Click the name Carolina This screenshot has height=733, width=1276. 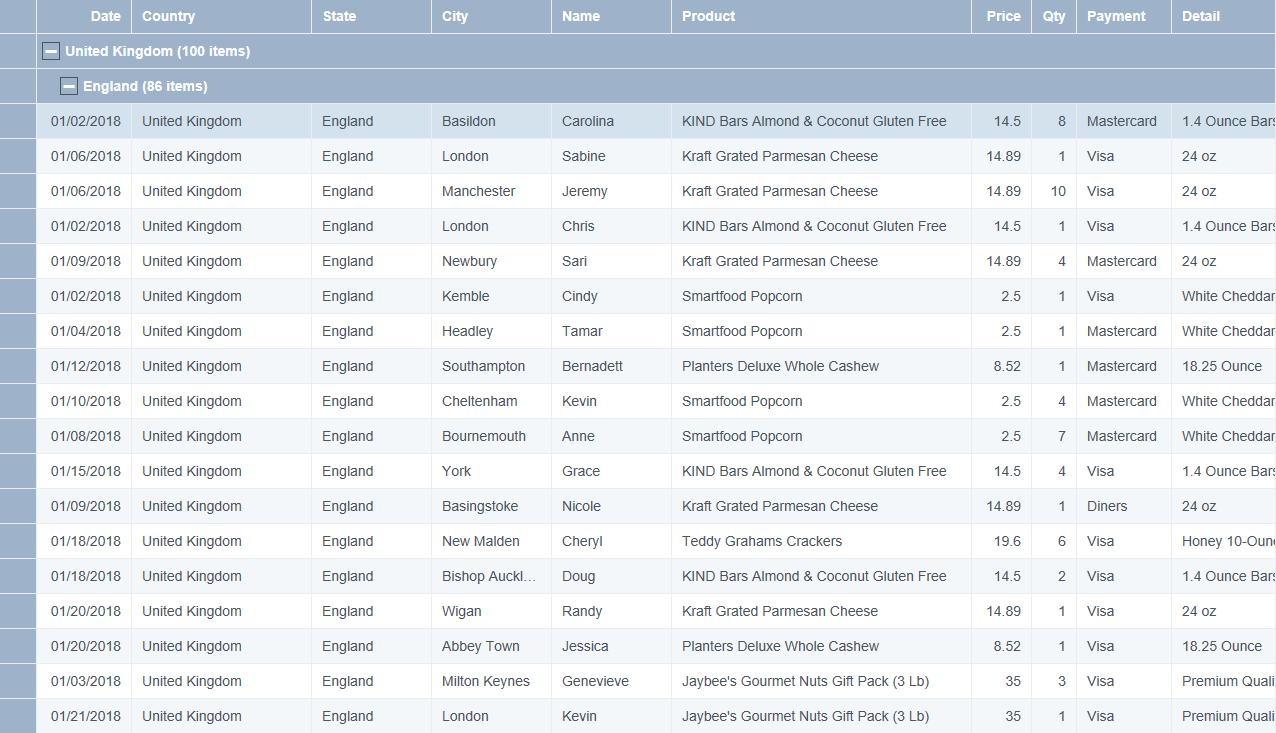pyautogui.click(x=588, y=121)
